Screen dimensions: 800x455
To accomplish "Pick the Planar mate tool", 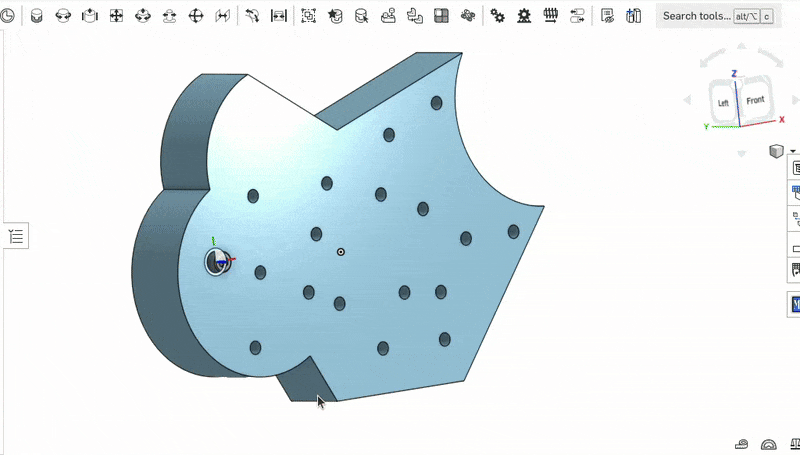I will [x=116, y=16].
